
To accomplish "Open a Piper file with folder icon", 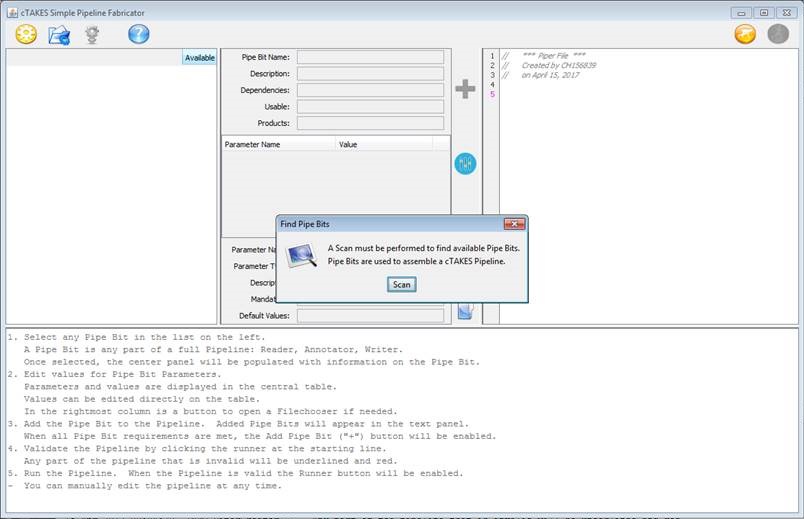I will click(59, 34).
